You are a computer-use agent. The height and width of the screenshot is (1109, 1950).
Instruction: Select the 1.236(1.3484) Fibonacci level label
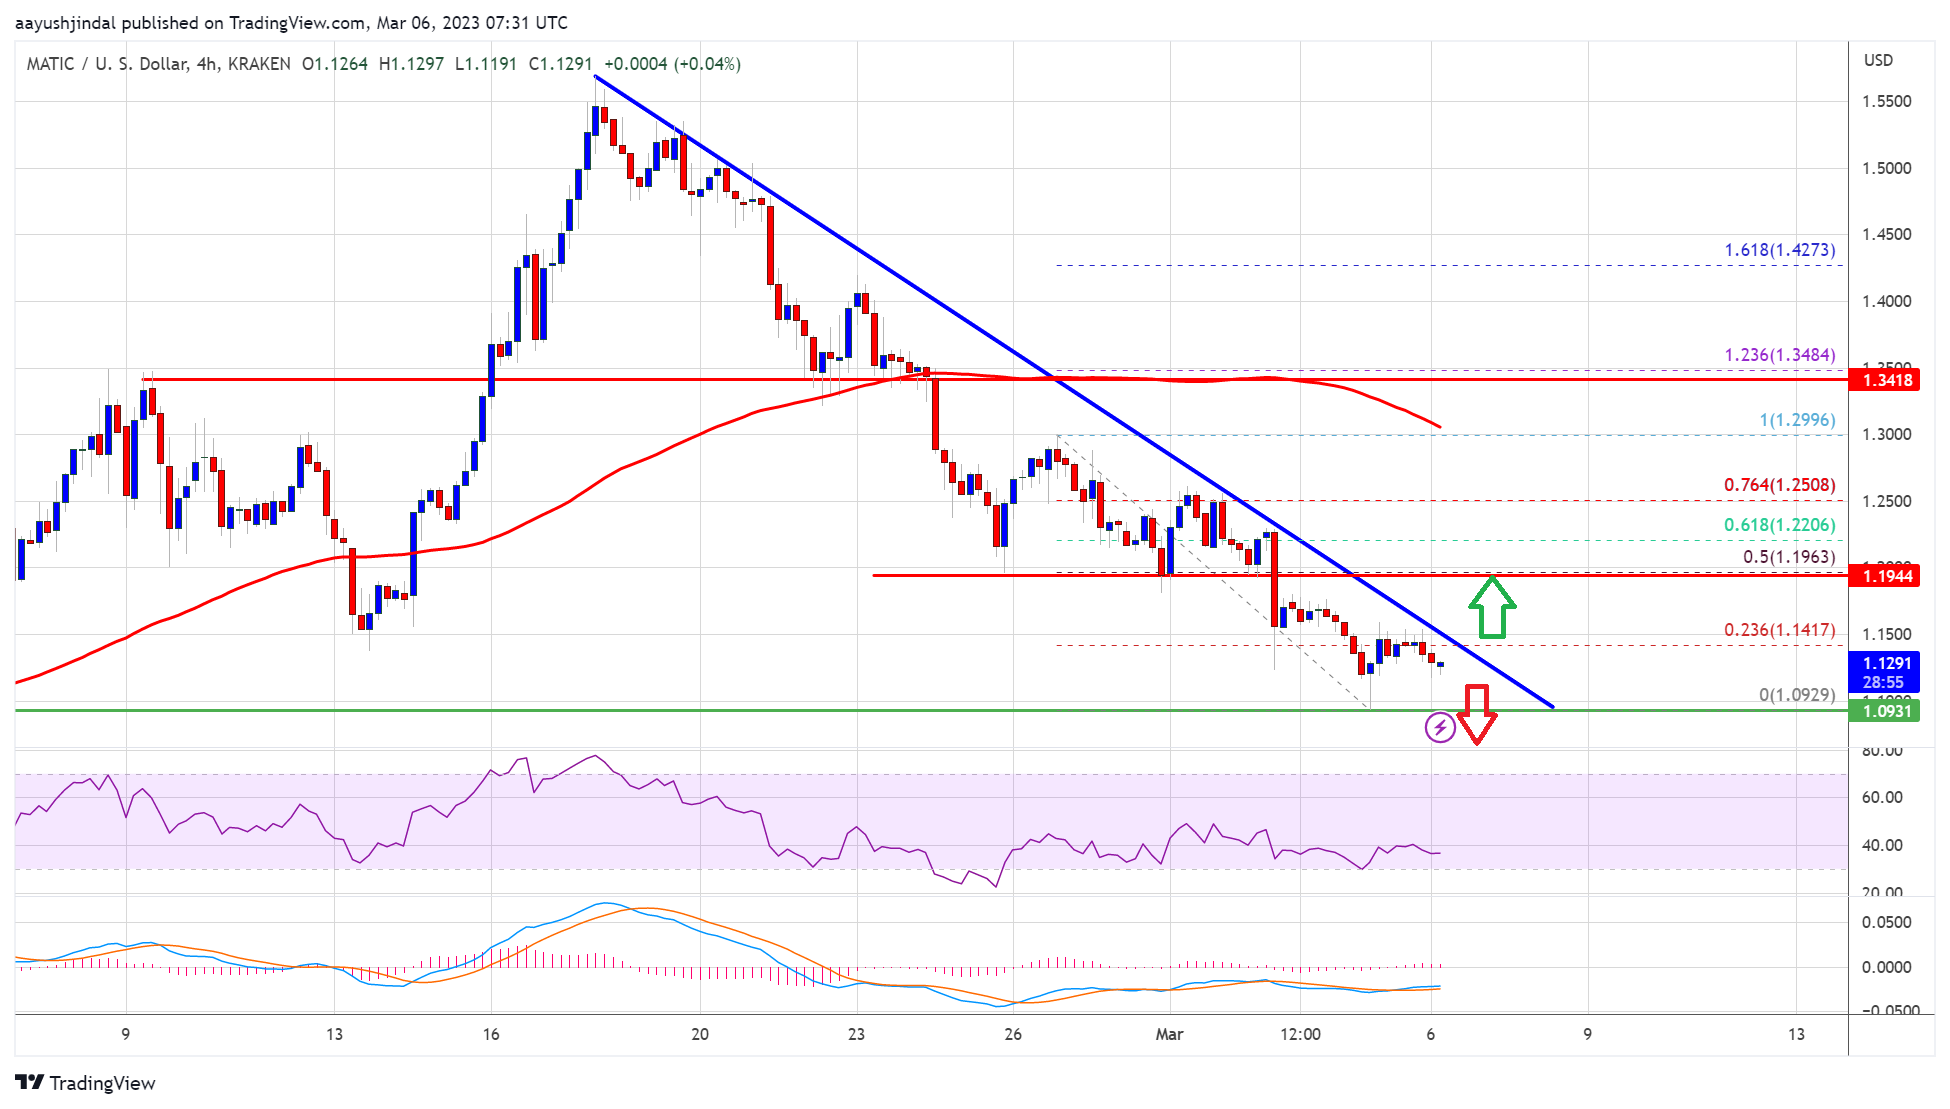(x=1779, y=355)
